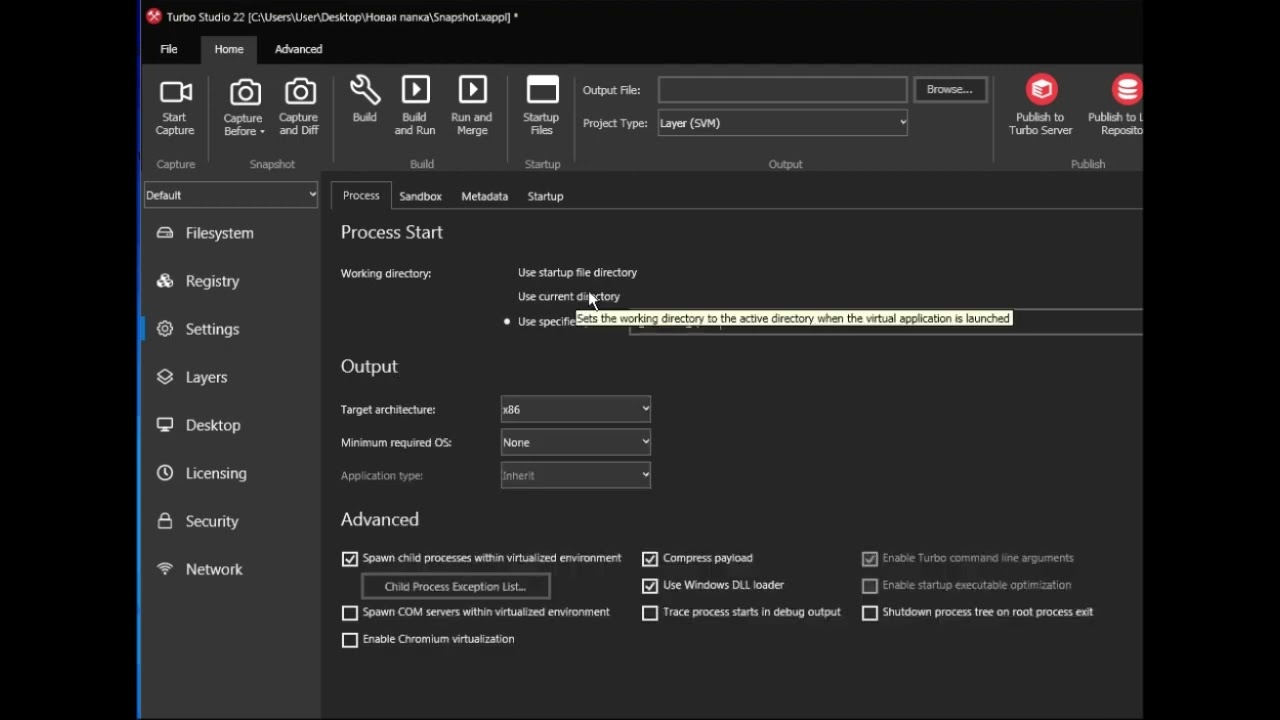Open the Desktop section
1280x720 pixels.
tap(213, 425)
